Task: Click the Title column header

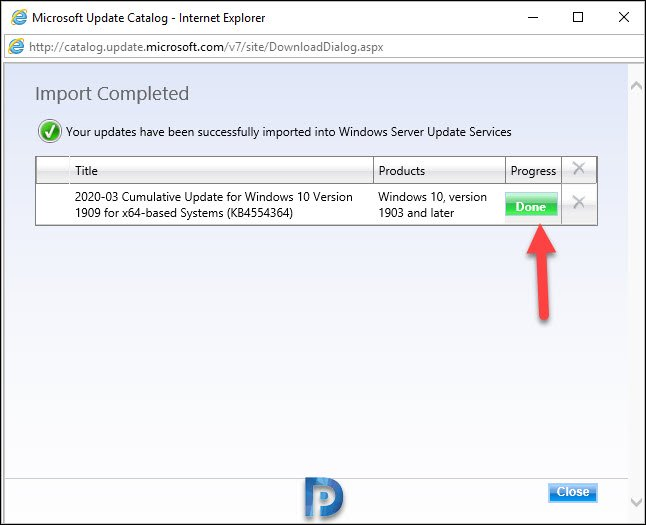Action: 221,171
